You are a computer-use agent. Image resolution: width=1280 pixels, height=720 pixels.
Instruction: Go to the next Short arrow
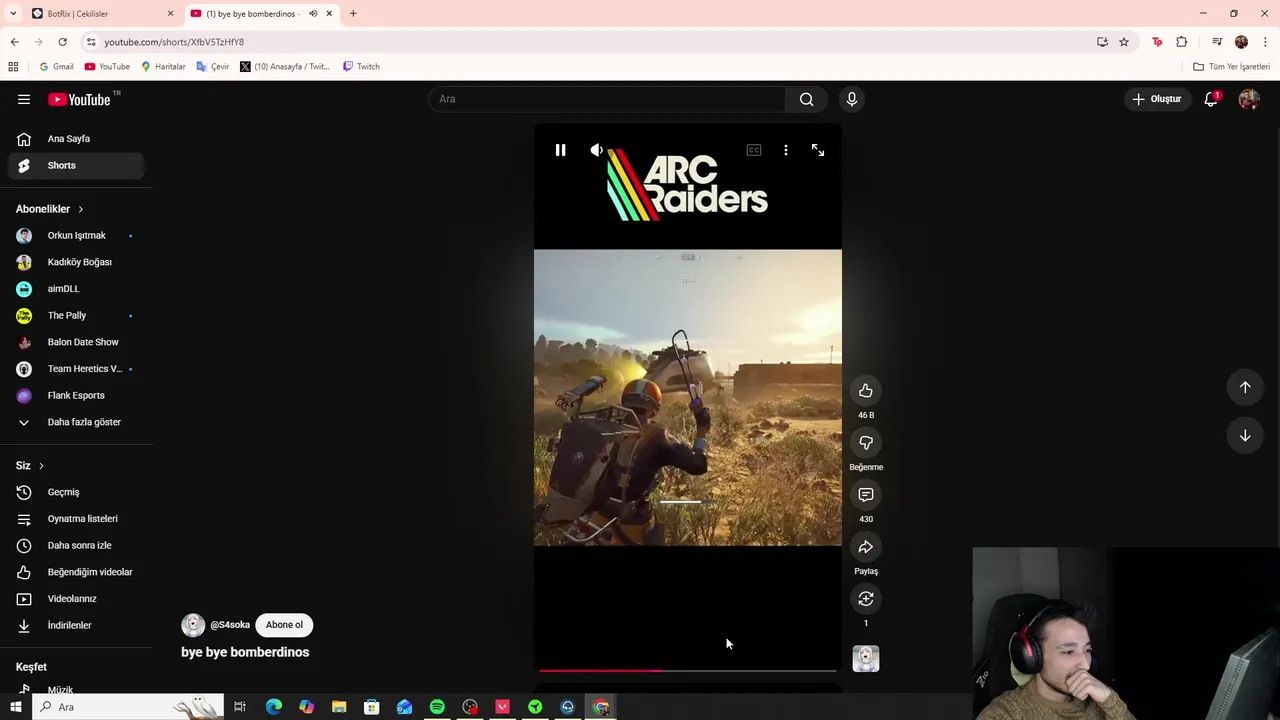tap(1245, 435)
